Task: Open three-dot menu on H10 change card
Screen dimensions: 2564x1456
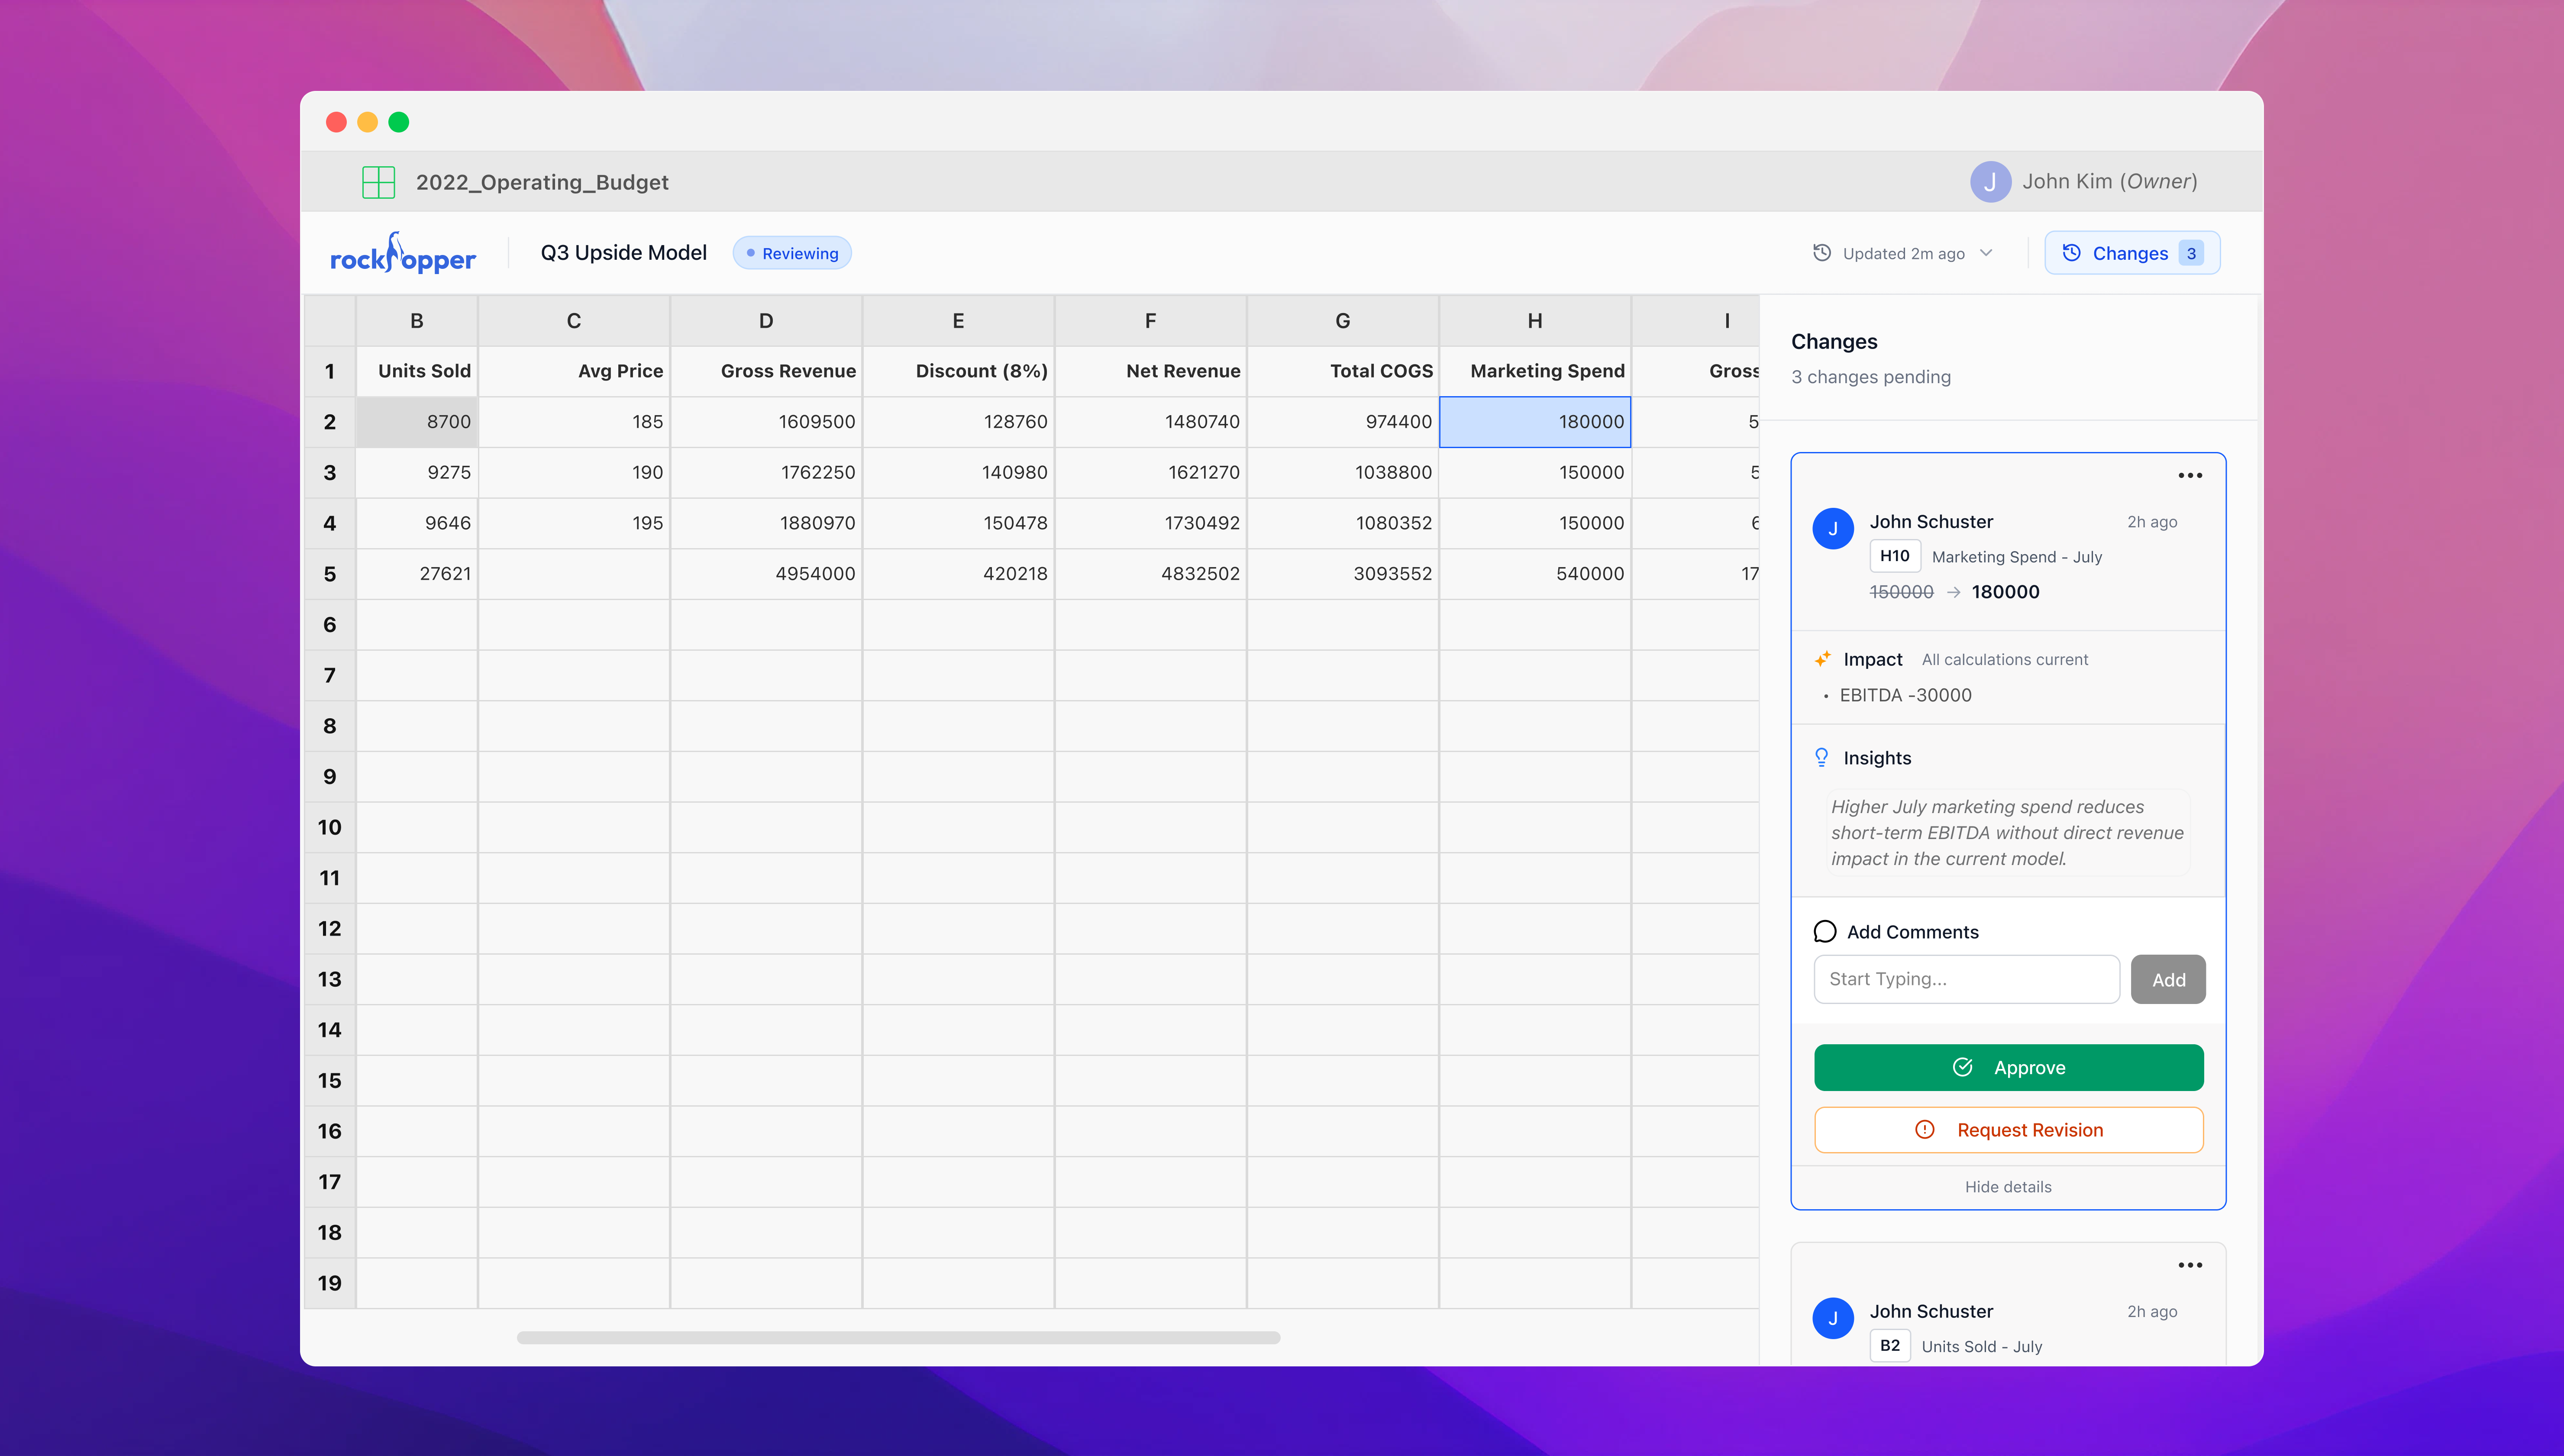Action: coord(2189,476)
